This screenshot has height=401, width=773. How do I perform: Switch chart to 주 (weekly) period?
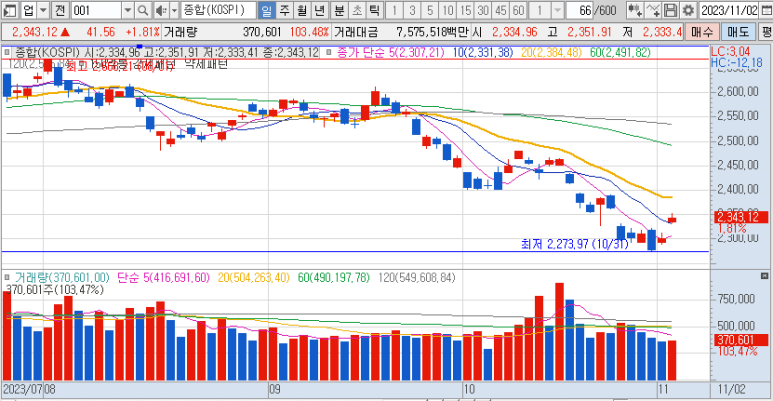[x=284, y=10]
